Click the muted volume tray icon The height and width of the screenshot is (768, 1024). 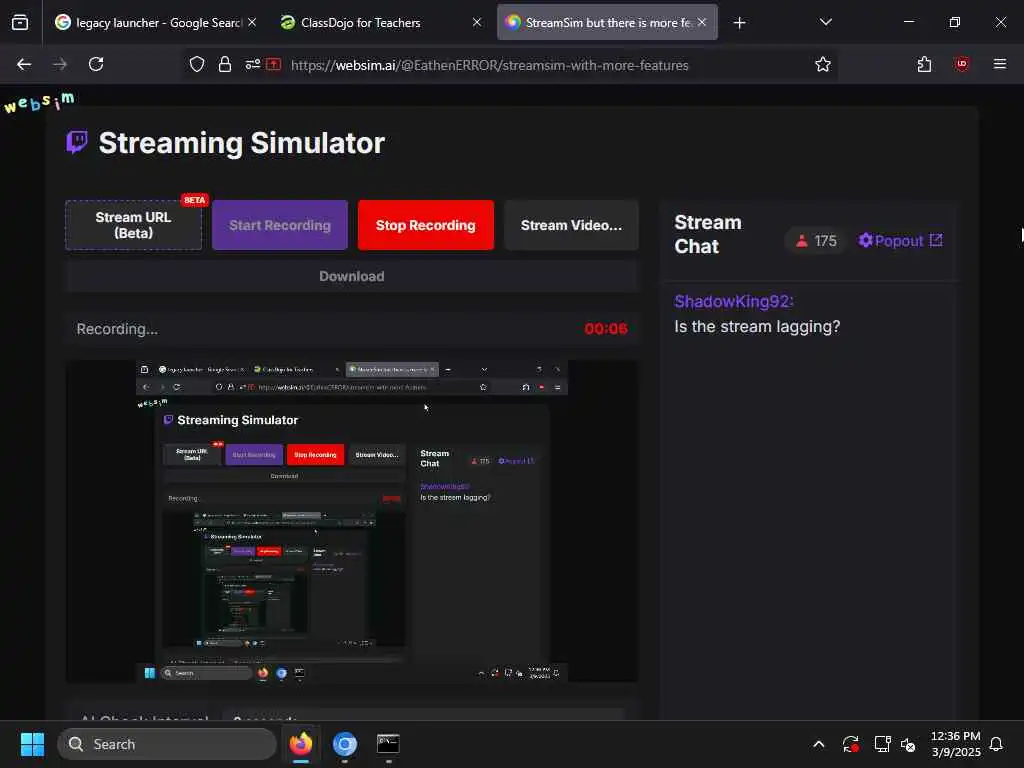[x=908, y=744]
